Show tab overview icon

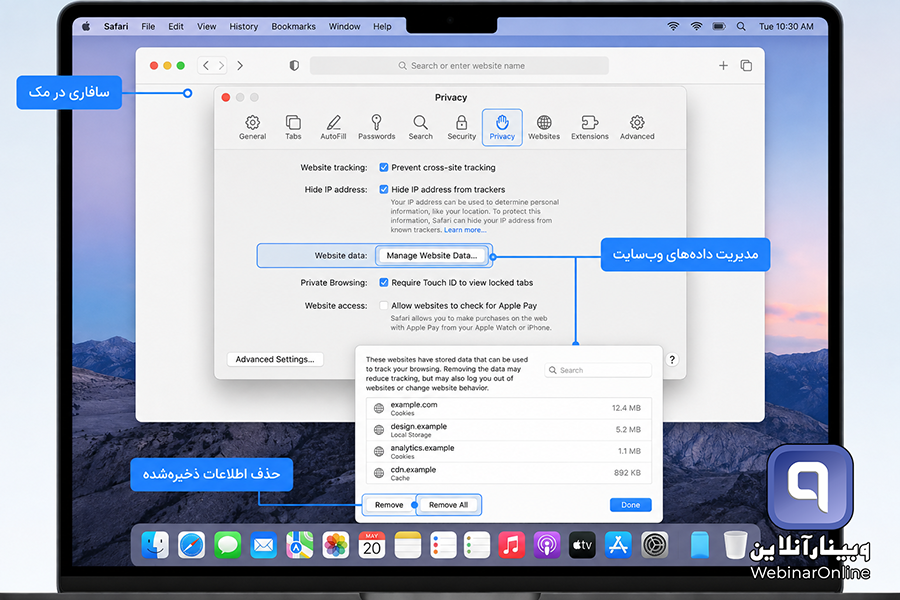coord(746,65)
